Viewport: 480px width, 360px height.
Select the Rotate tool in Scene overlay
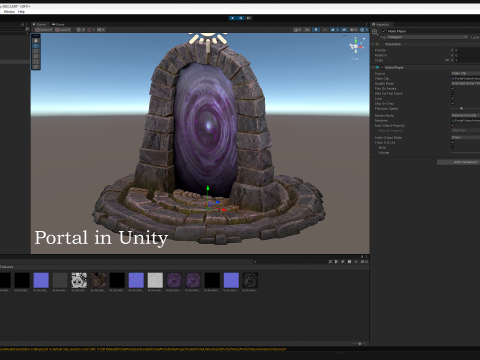coord(36,51)
